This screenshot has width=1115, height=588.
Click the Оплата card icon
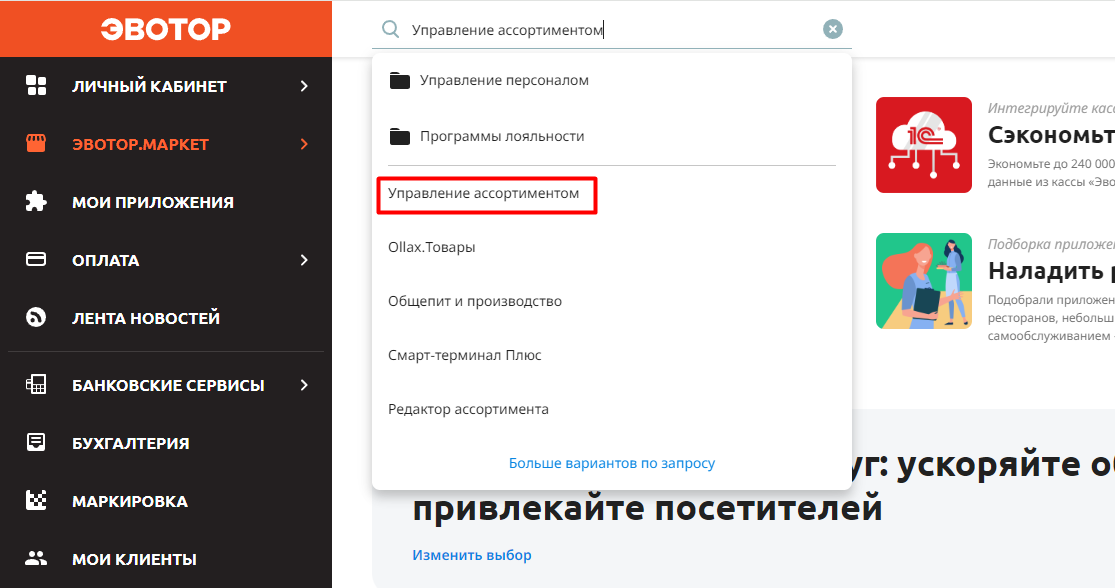[x=36, y=260]
